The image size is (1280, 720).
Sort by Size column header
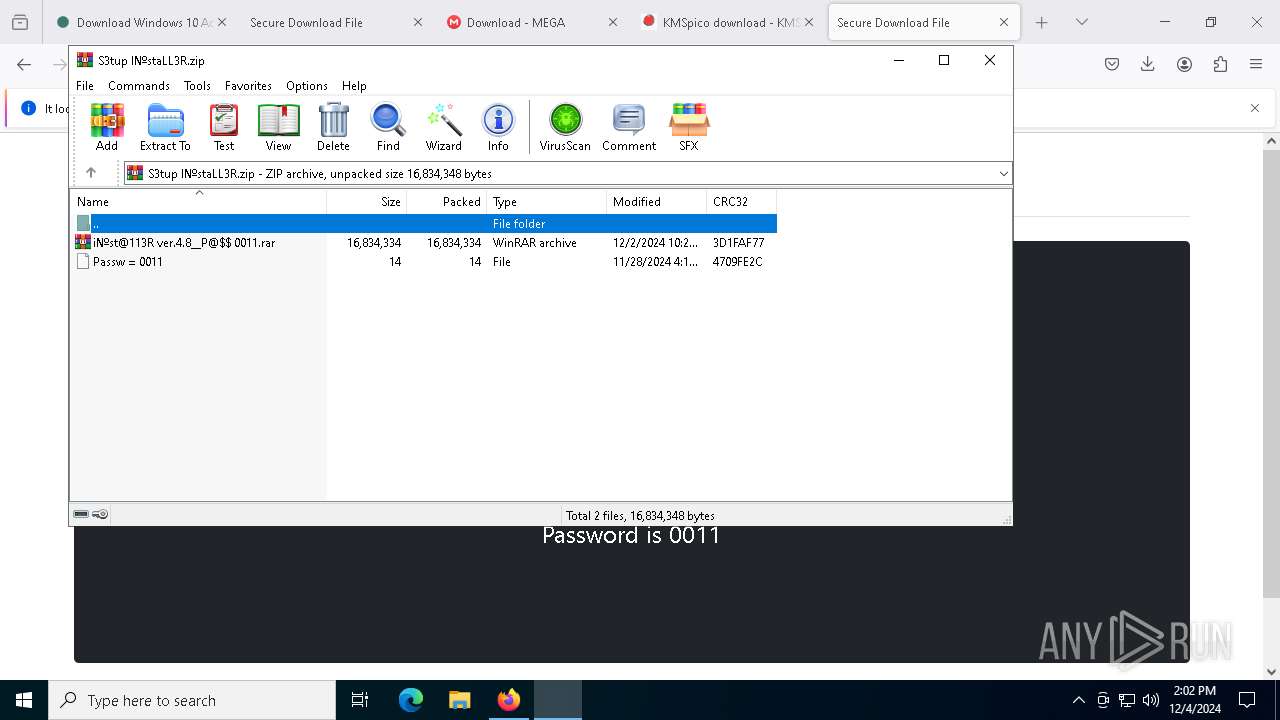[x=367, y=202]
